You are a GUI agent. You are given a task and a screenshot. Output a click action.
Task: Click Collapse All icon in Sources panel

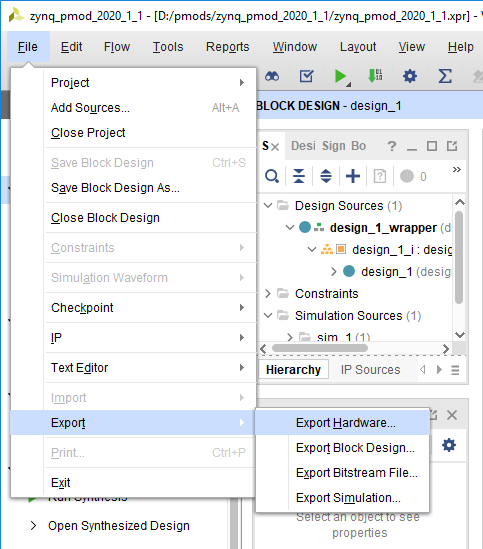(299, 176)
